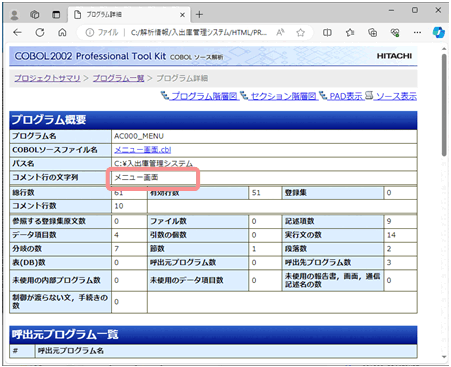Click the scrollbar down arrow
This screenshot has width=451, height=367.
[x=444, y=357]
